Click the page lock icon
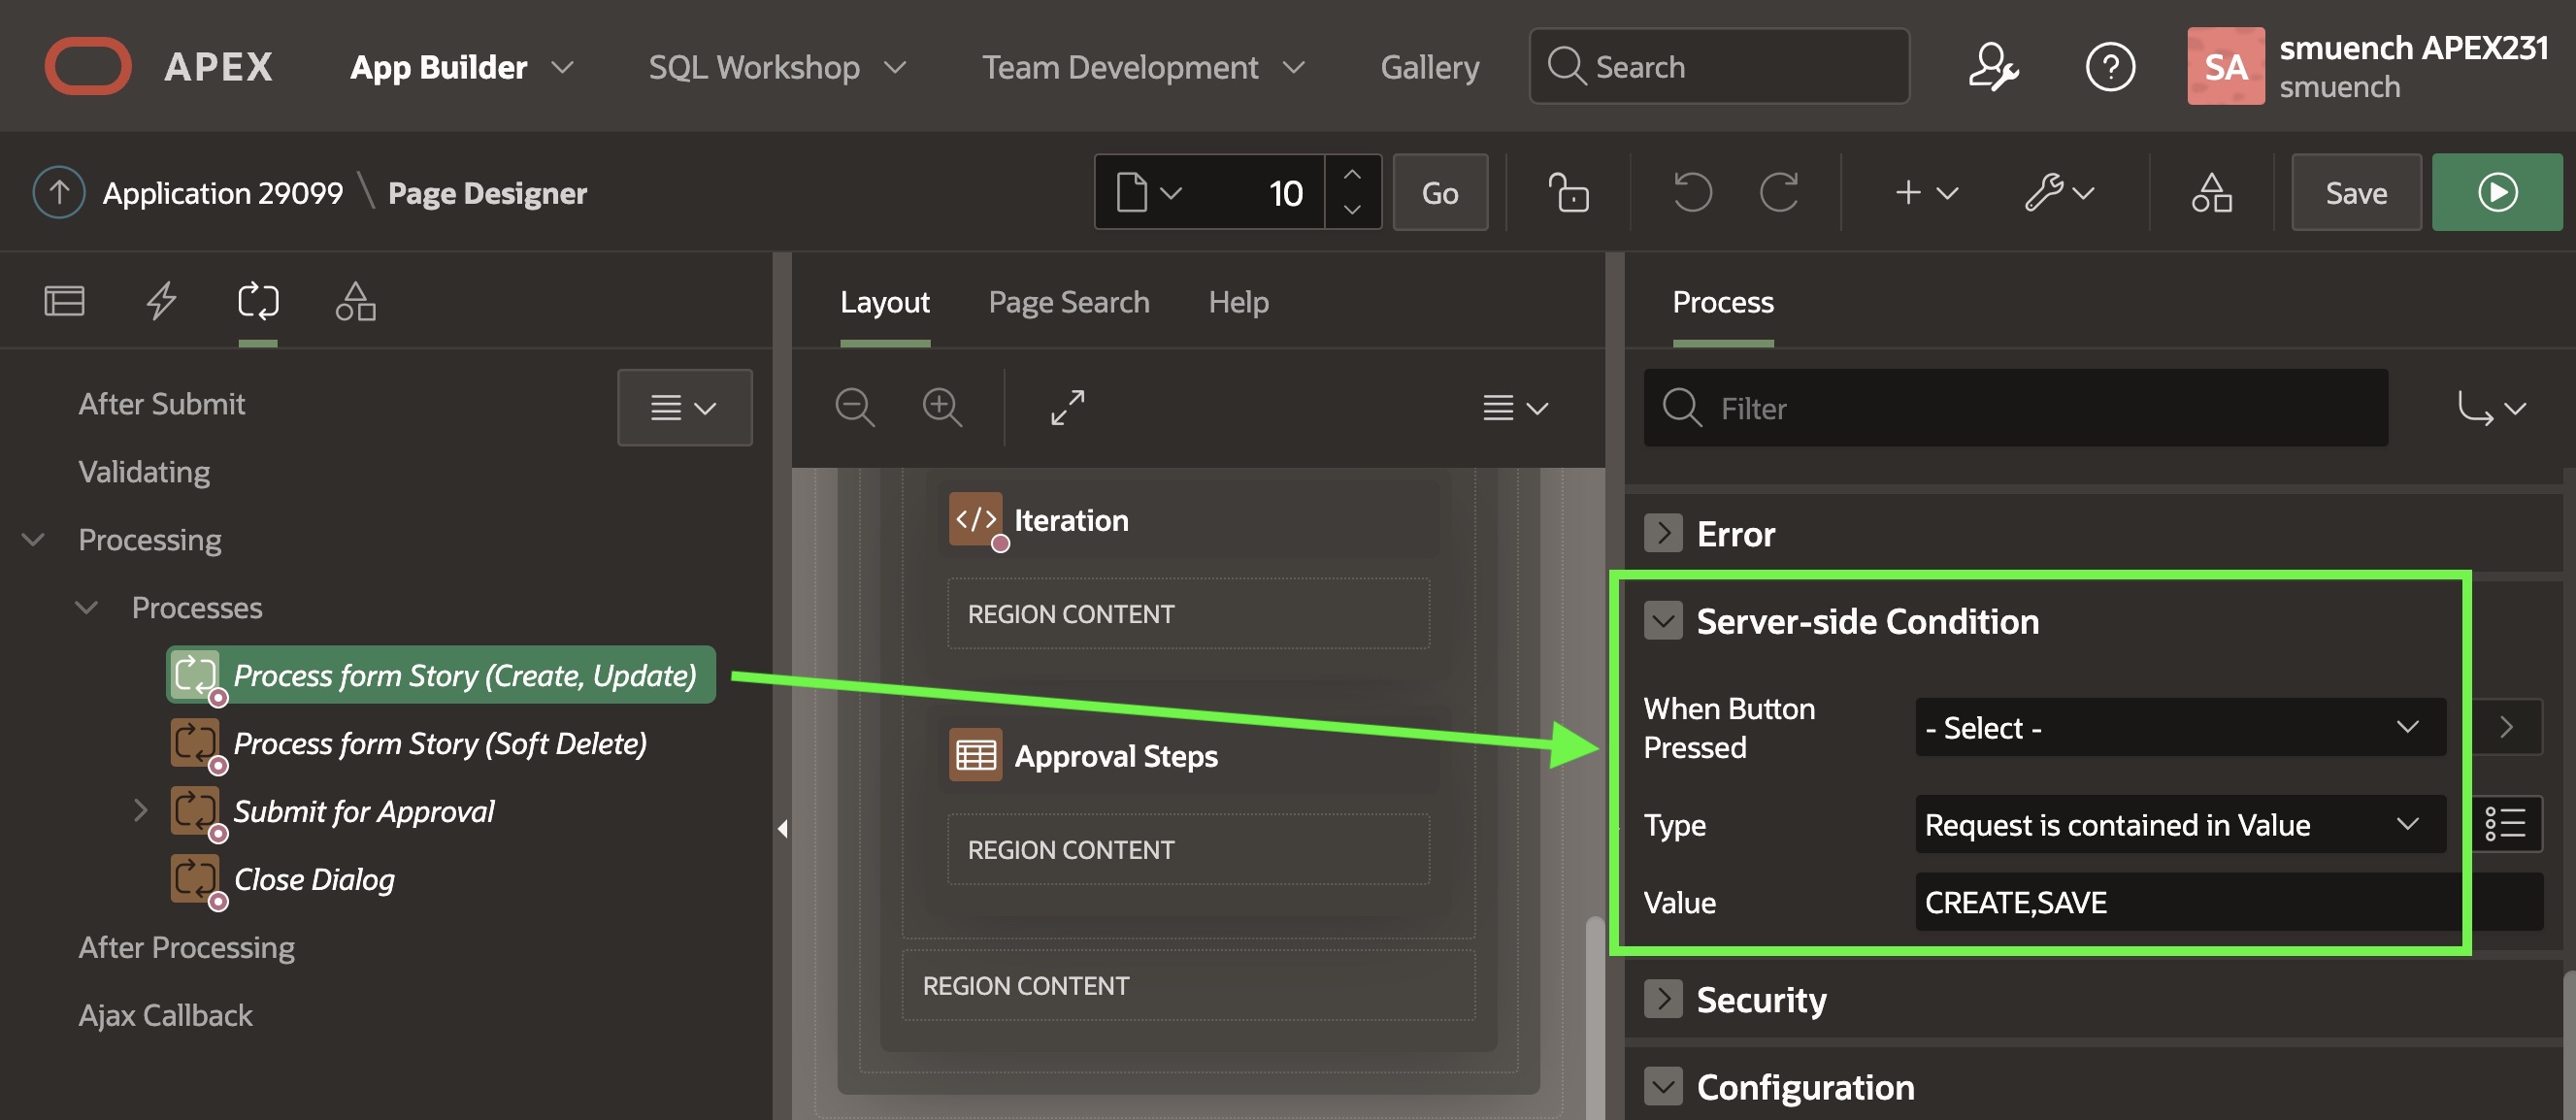Viewport: 2576px width, 1120px height. click(x=1568, y=192)
